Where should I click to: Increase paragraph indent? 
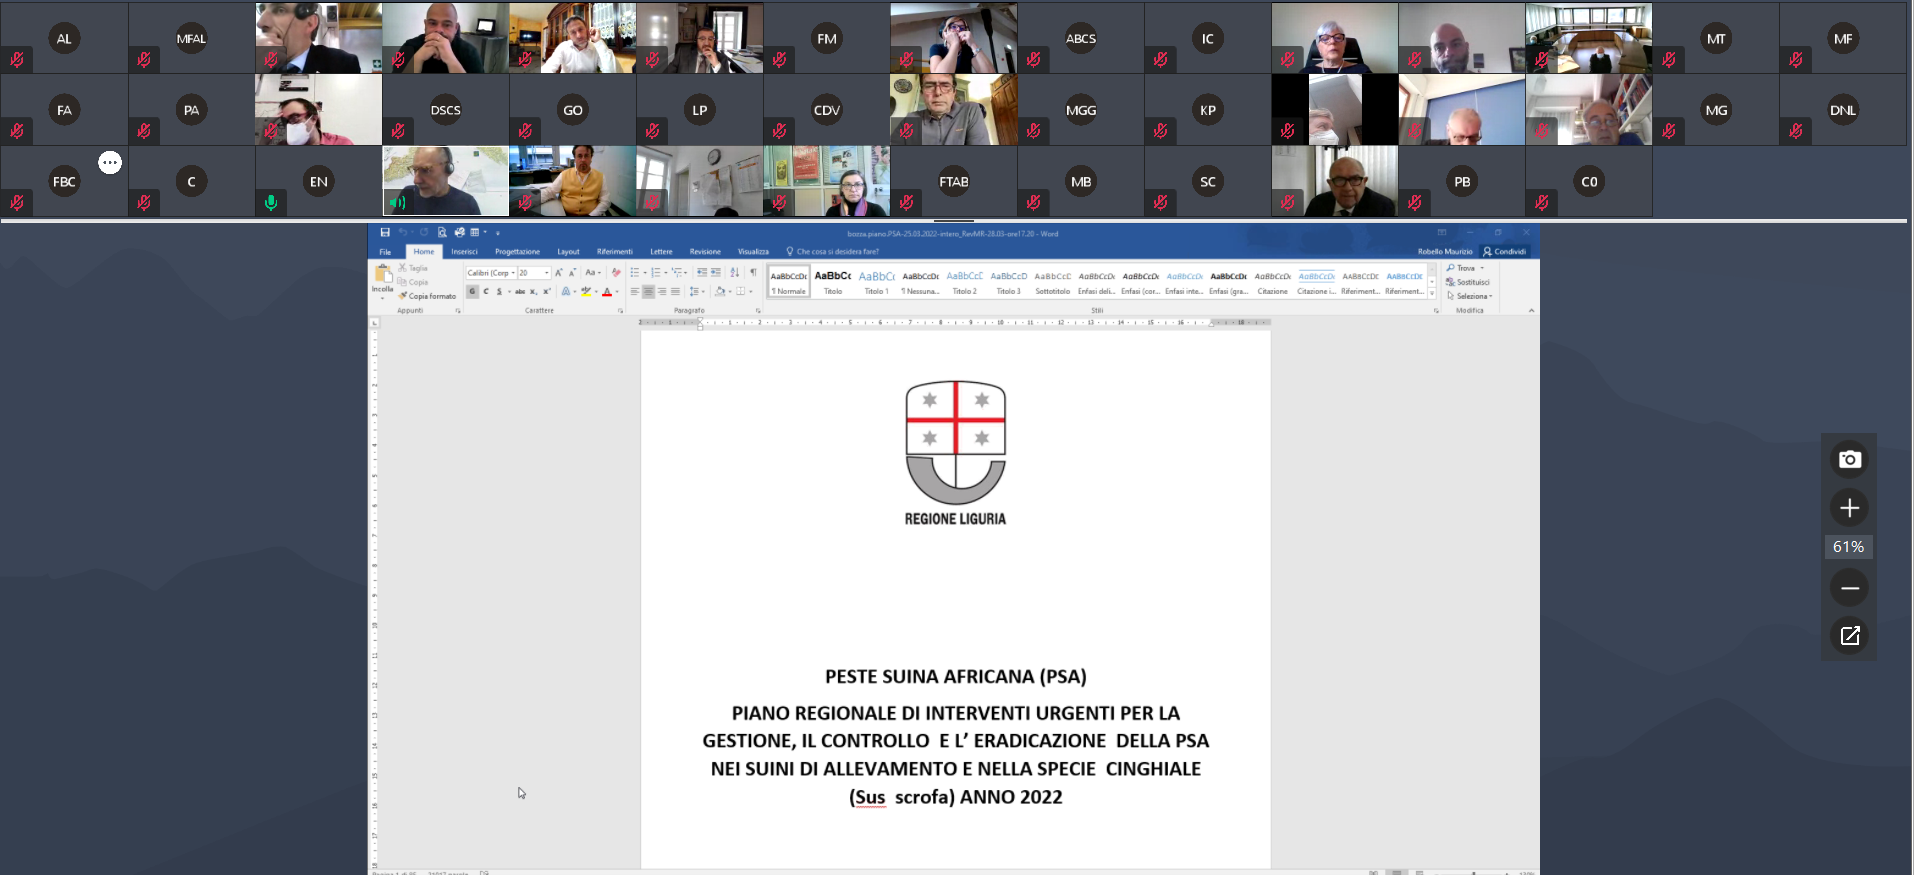click(716, 272)
